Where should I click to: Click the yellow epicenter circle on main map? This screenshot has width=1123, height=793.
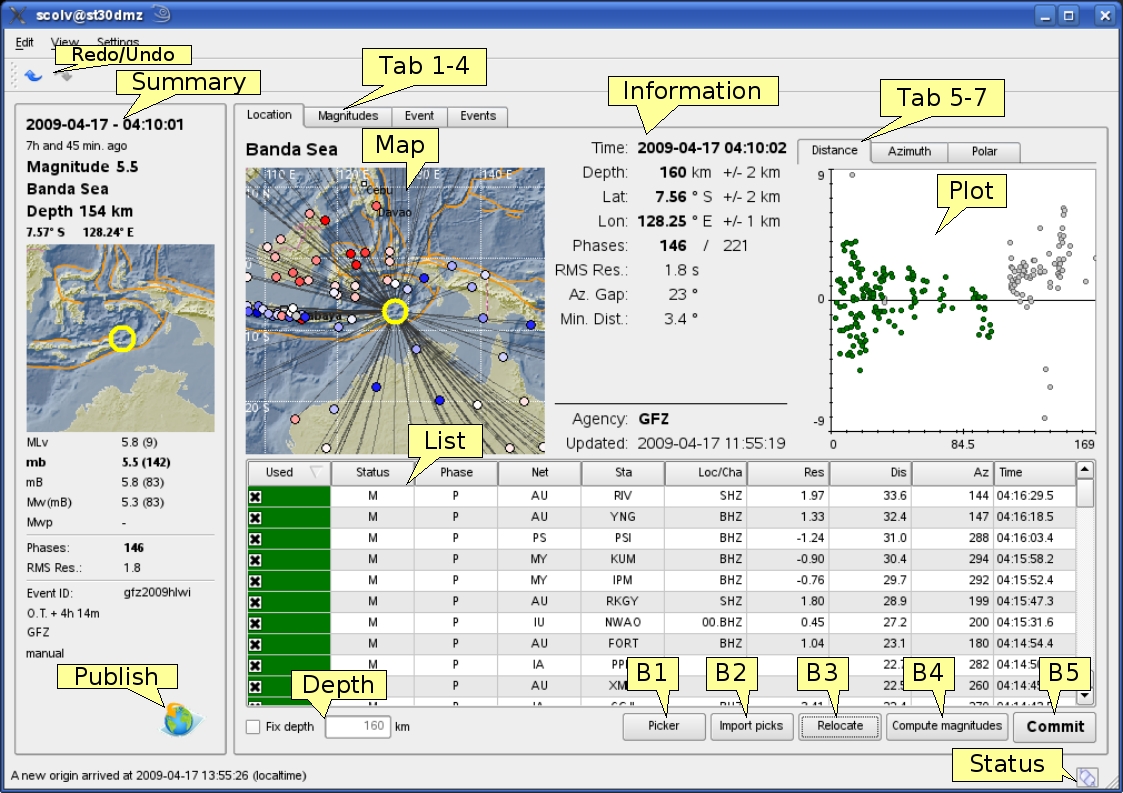click(x=396, y=312)
